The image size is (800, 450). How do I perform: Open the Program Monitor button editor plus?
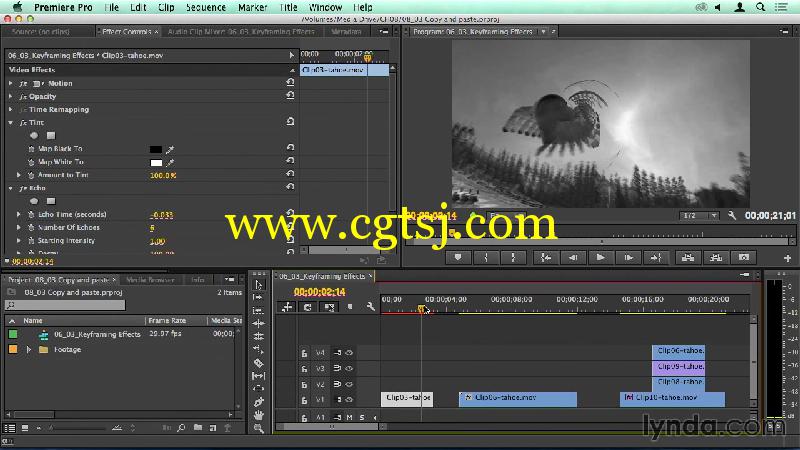(787, 258)
